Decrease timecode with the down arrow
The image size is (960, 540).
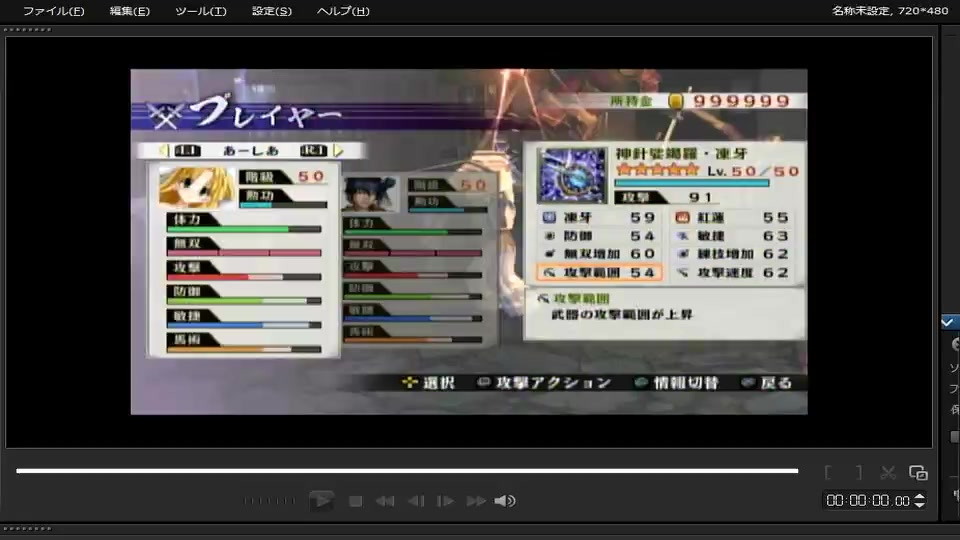919,505
